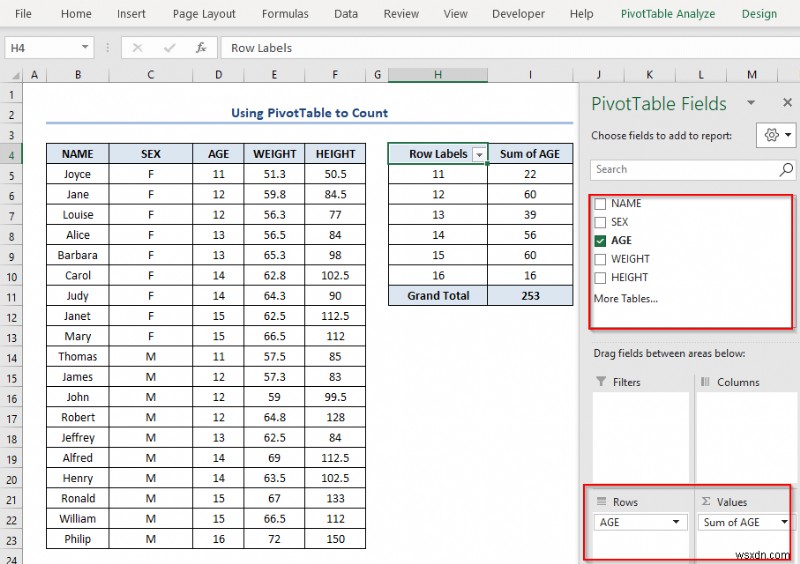The height and width of the screenshot is (564, 800).
Task: Select the cell containing Philip
Action: [x=78, y=539]
